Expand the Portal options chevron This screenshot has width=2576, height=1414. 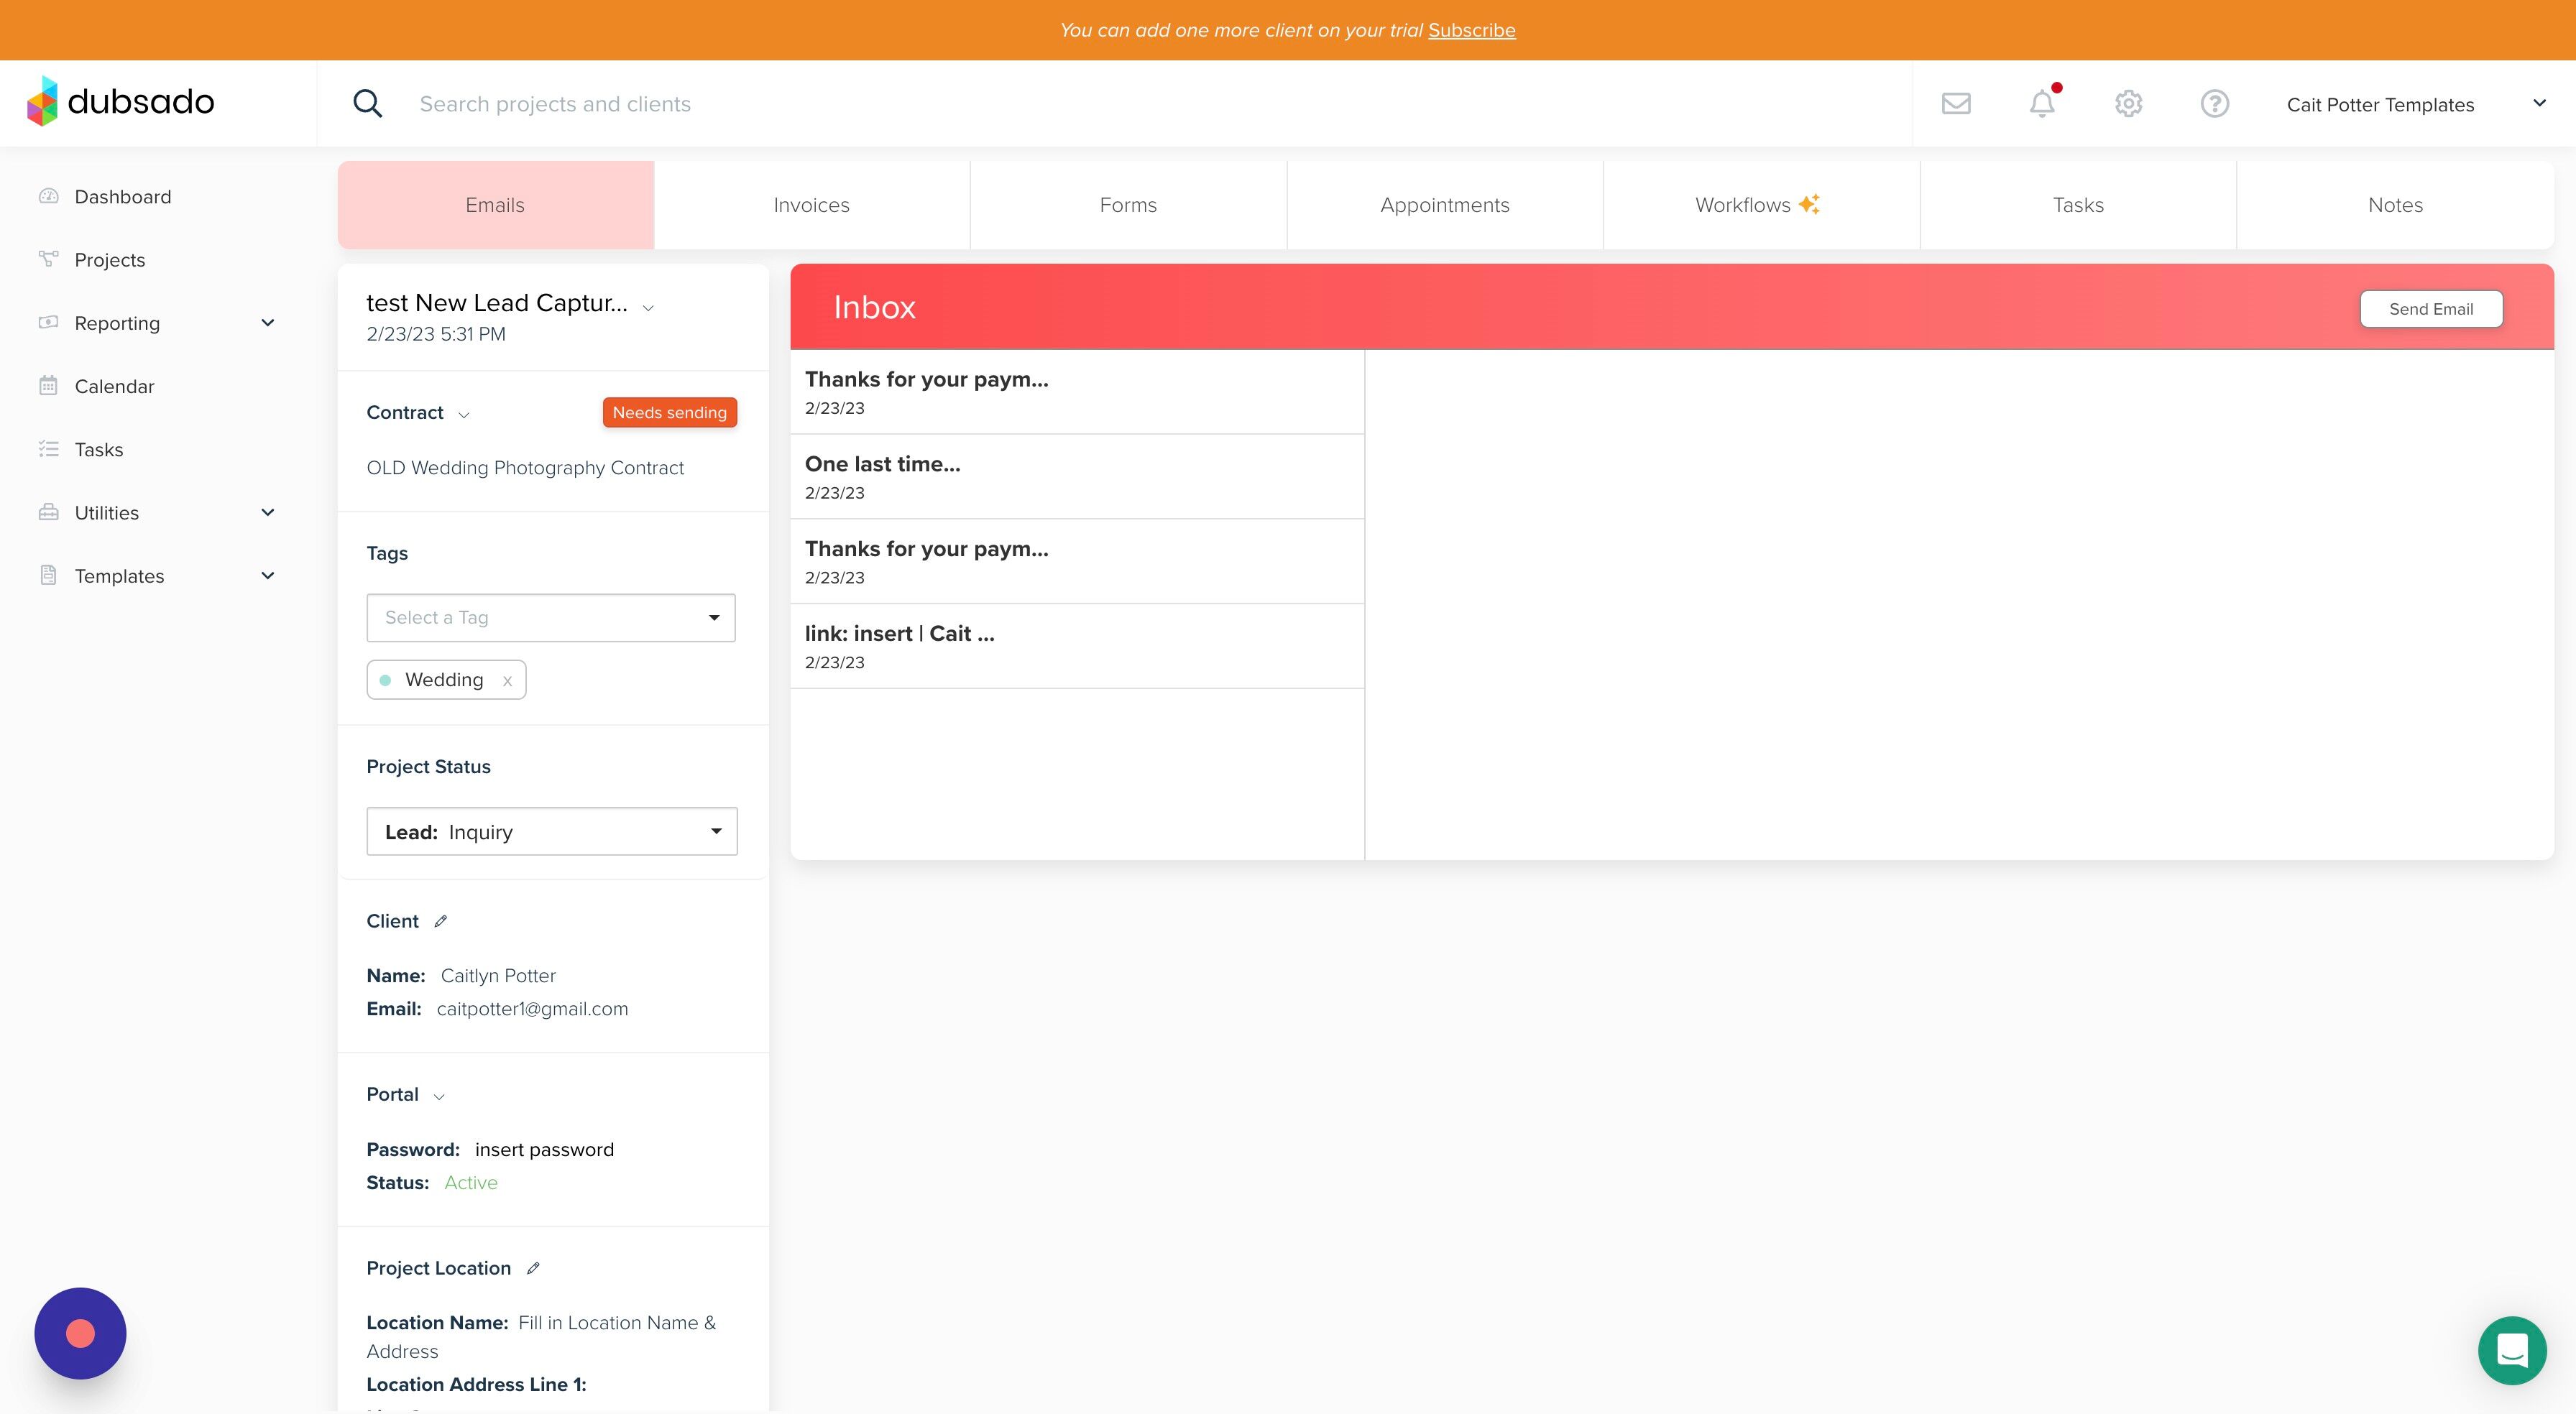(438, 1097)
